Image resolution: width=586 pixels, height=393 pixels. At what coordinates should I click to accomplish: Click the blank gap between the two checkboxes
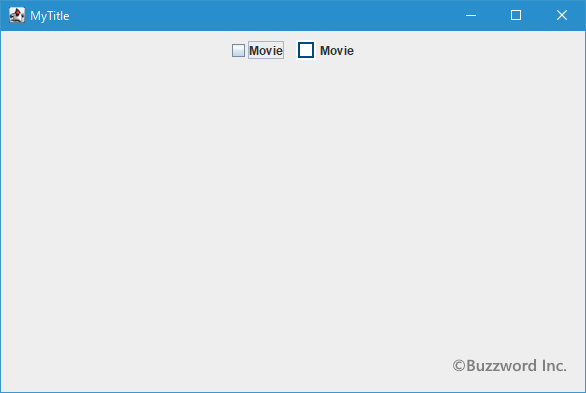(x=290, y=50)
